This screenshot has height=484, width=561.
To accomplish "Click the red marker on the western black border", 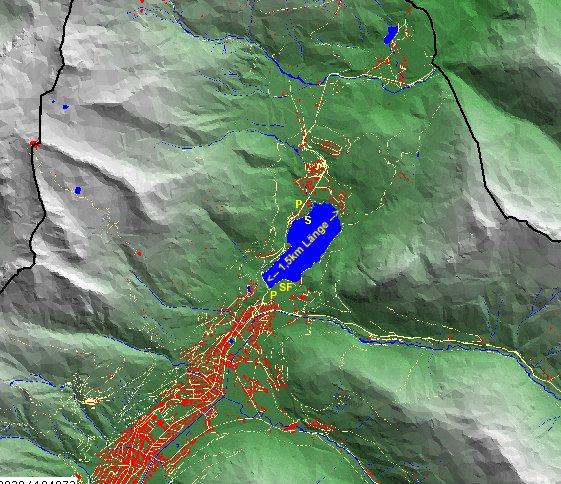I will [35, 144].
